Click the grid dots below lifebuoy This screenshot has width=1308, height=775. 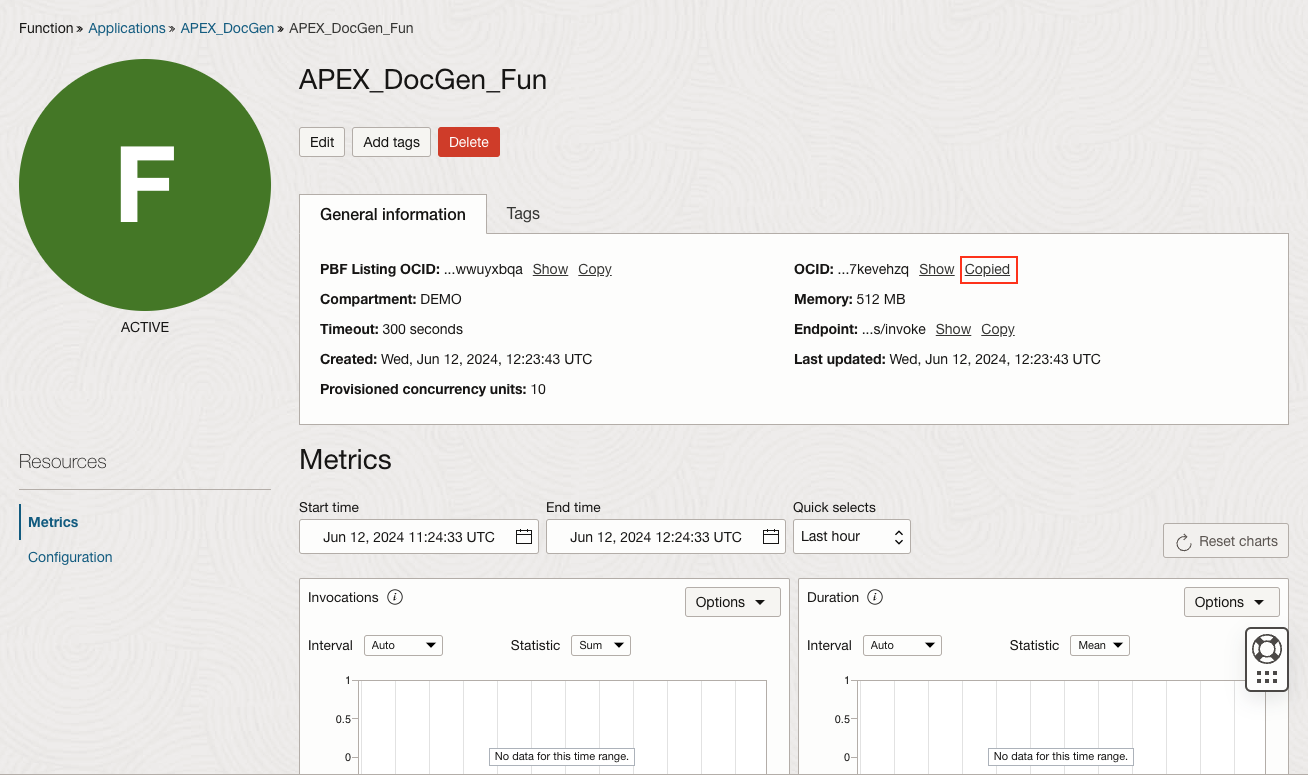click(x=1266, y=677)
